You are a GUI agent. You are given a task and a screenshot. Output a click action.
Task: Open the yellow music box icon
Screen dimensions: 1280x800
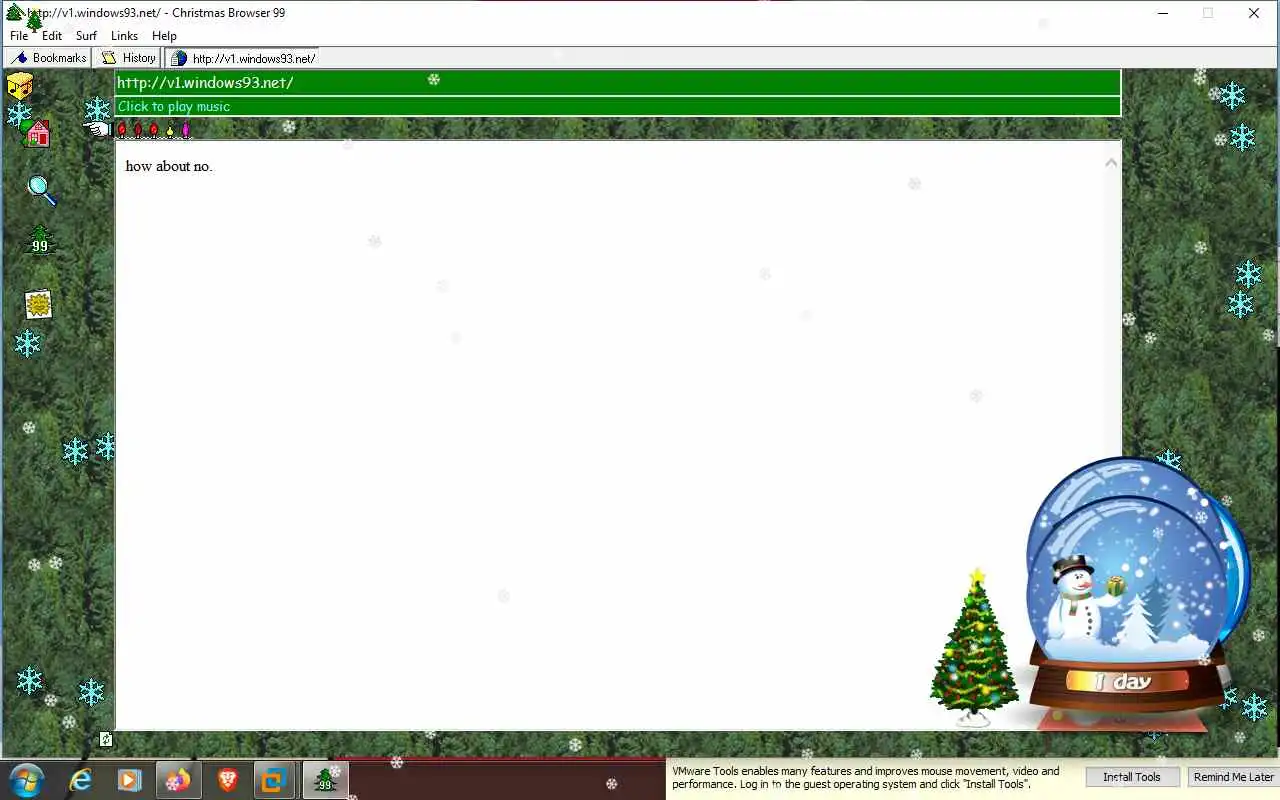[20, 86]
